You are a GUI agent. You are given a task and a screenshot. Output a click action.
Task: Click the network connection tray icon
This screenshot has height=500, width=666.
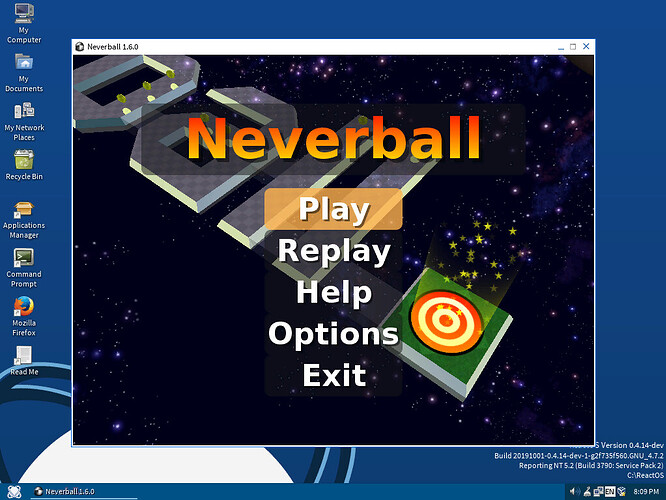pyautogui.click(x=598, y=492)
